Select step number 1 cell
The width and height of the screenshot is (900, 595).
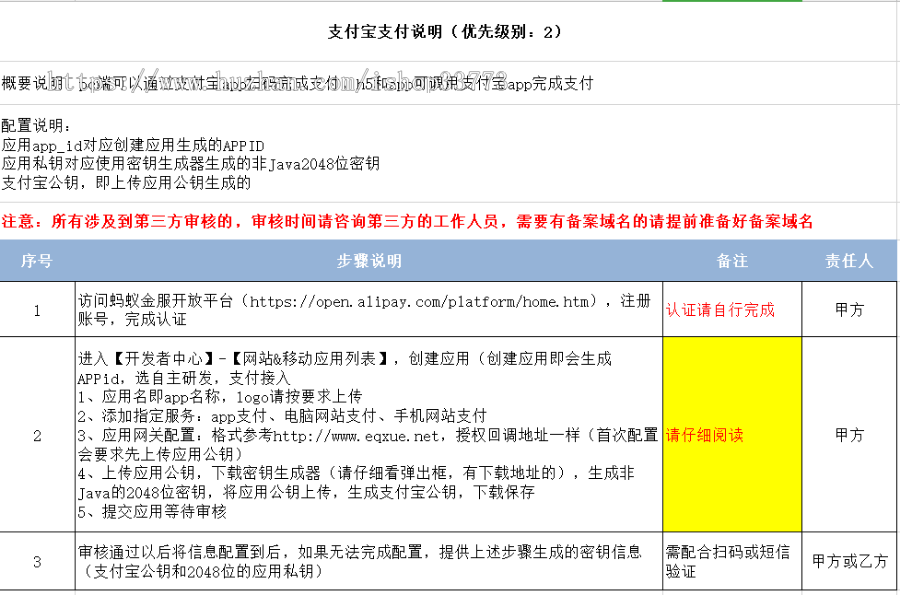(36, 309)
